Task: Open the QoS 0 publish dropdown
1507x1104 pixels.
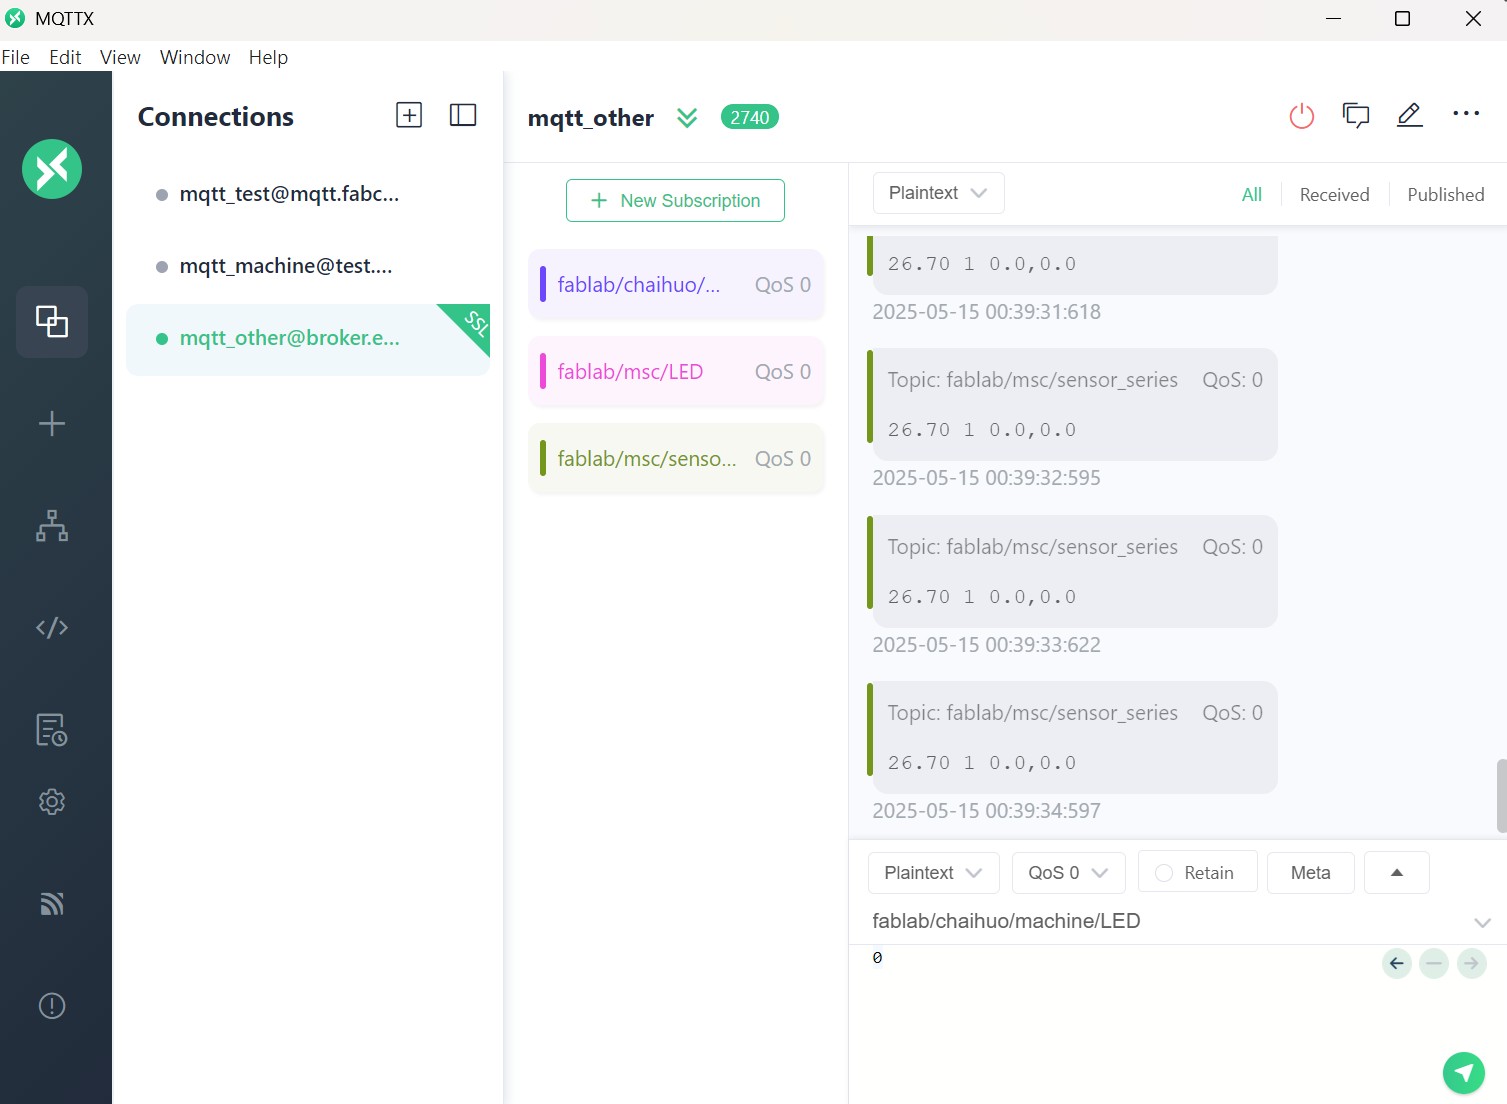Action: (x=1068, y=873)
